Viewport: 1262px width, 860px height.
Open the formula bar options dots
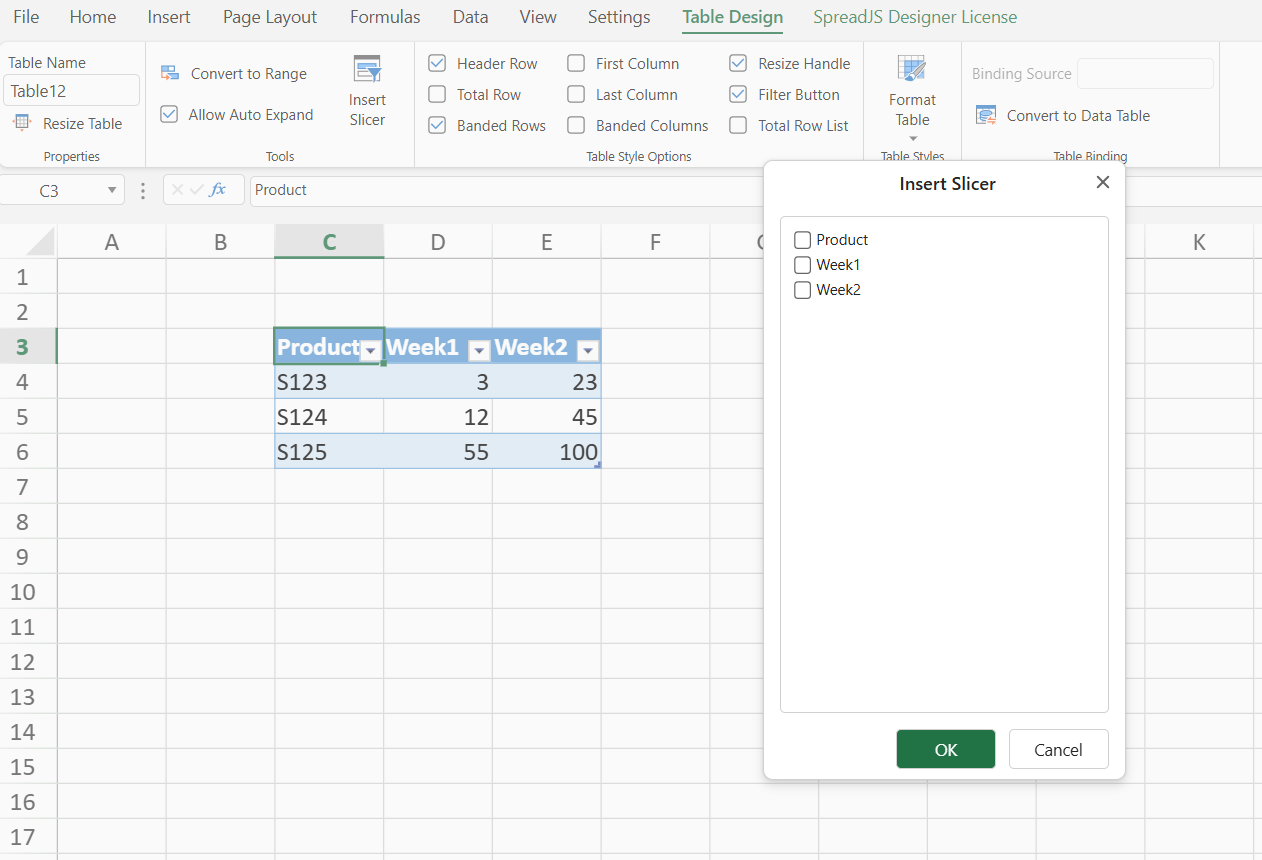coord(143,190)
